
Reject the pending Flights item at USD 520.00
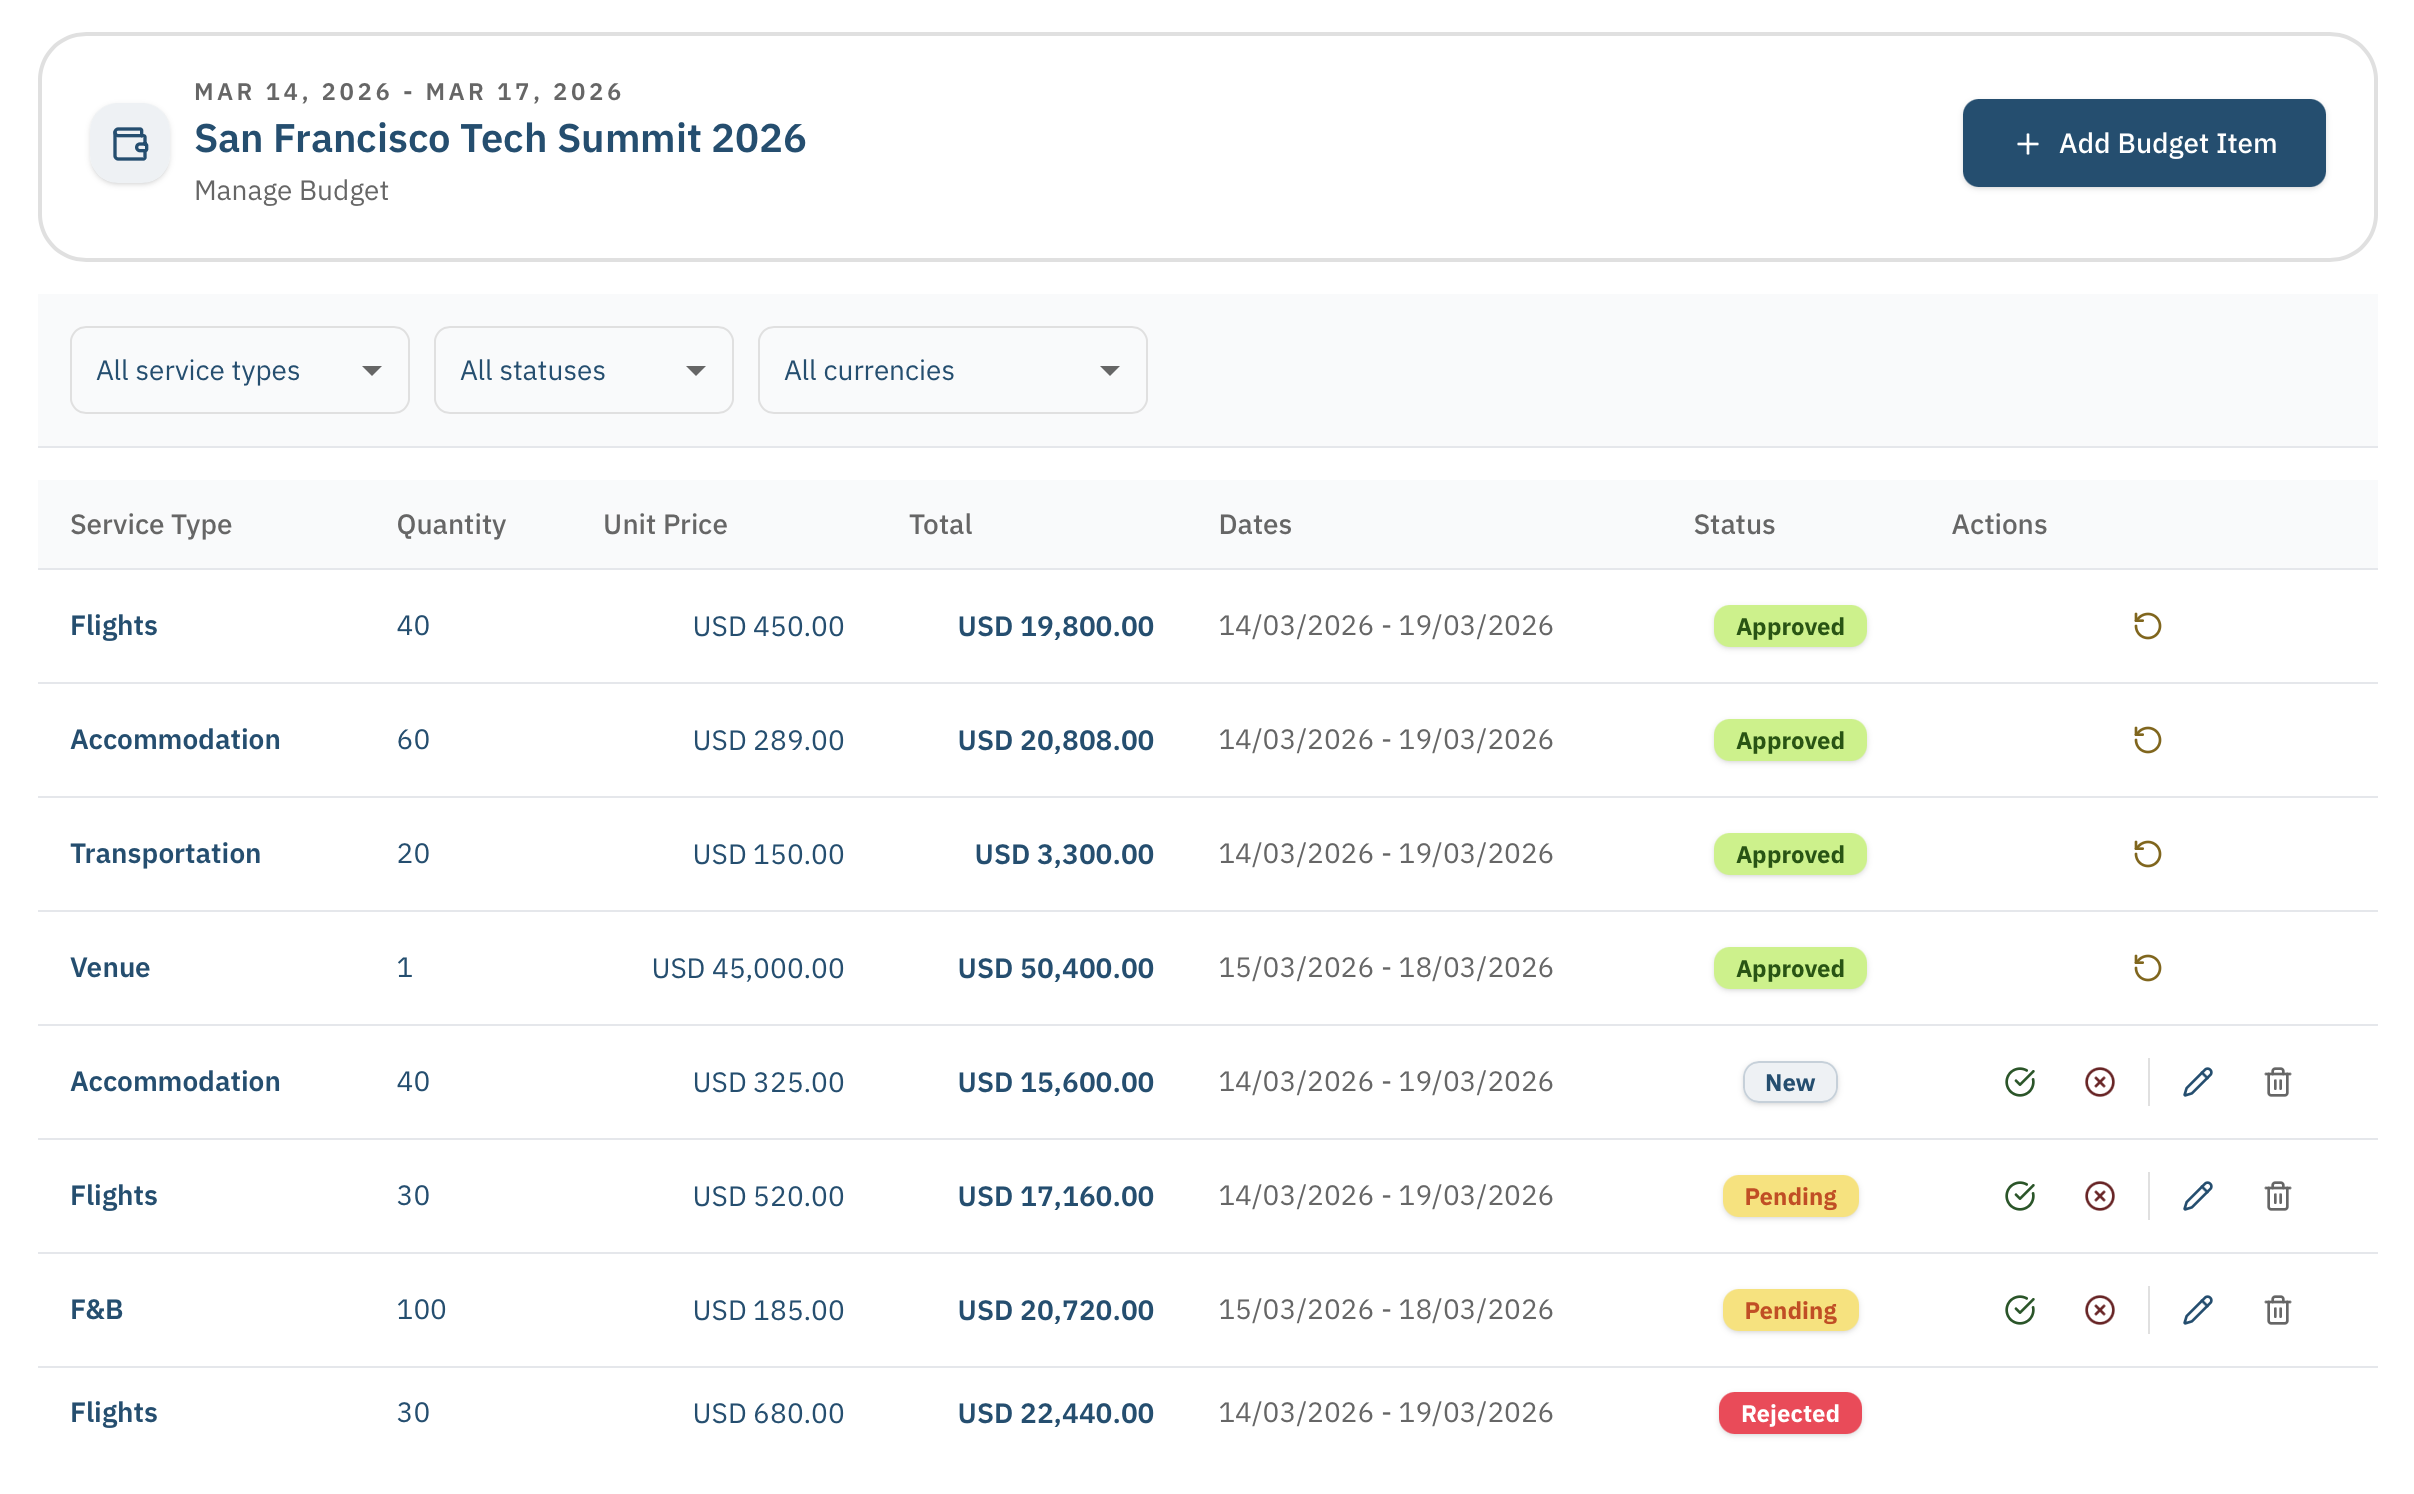pos(2098,1196)
